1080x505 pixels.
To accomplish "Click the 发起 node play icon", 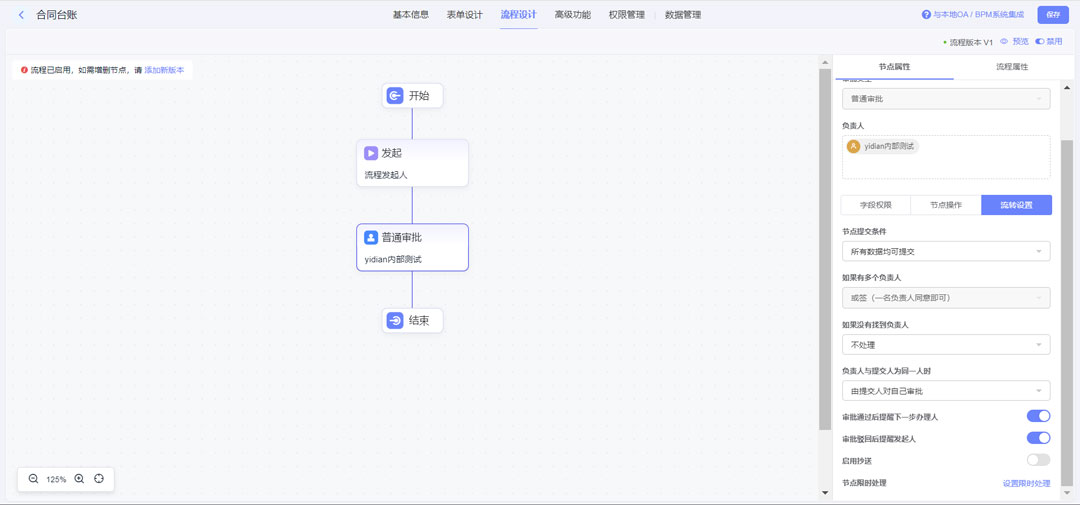I will (x=370, y=153).
